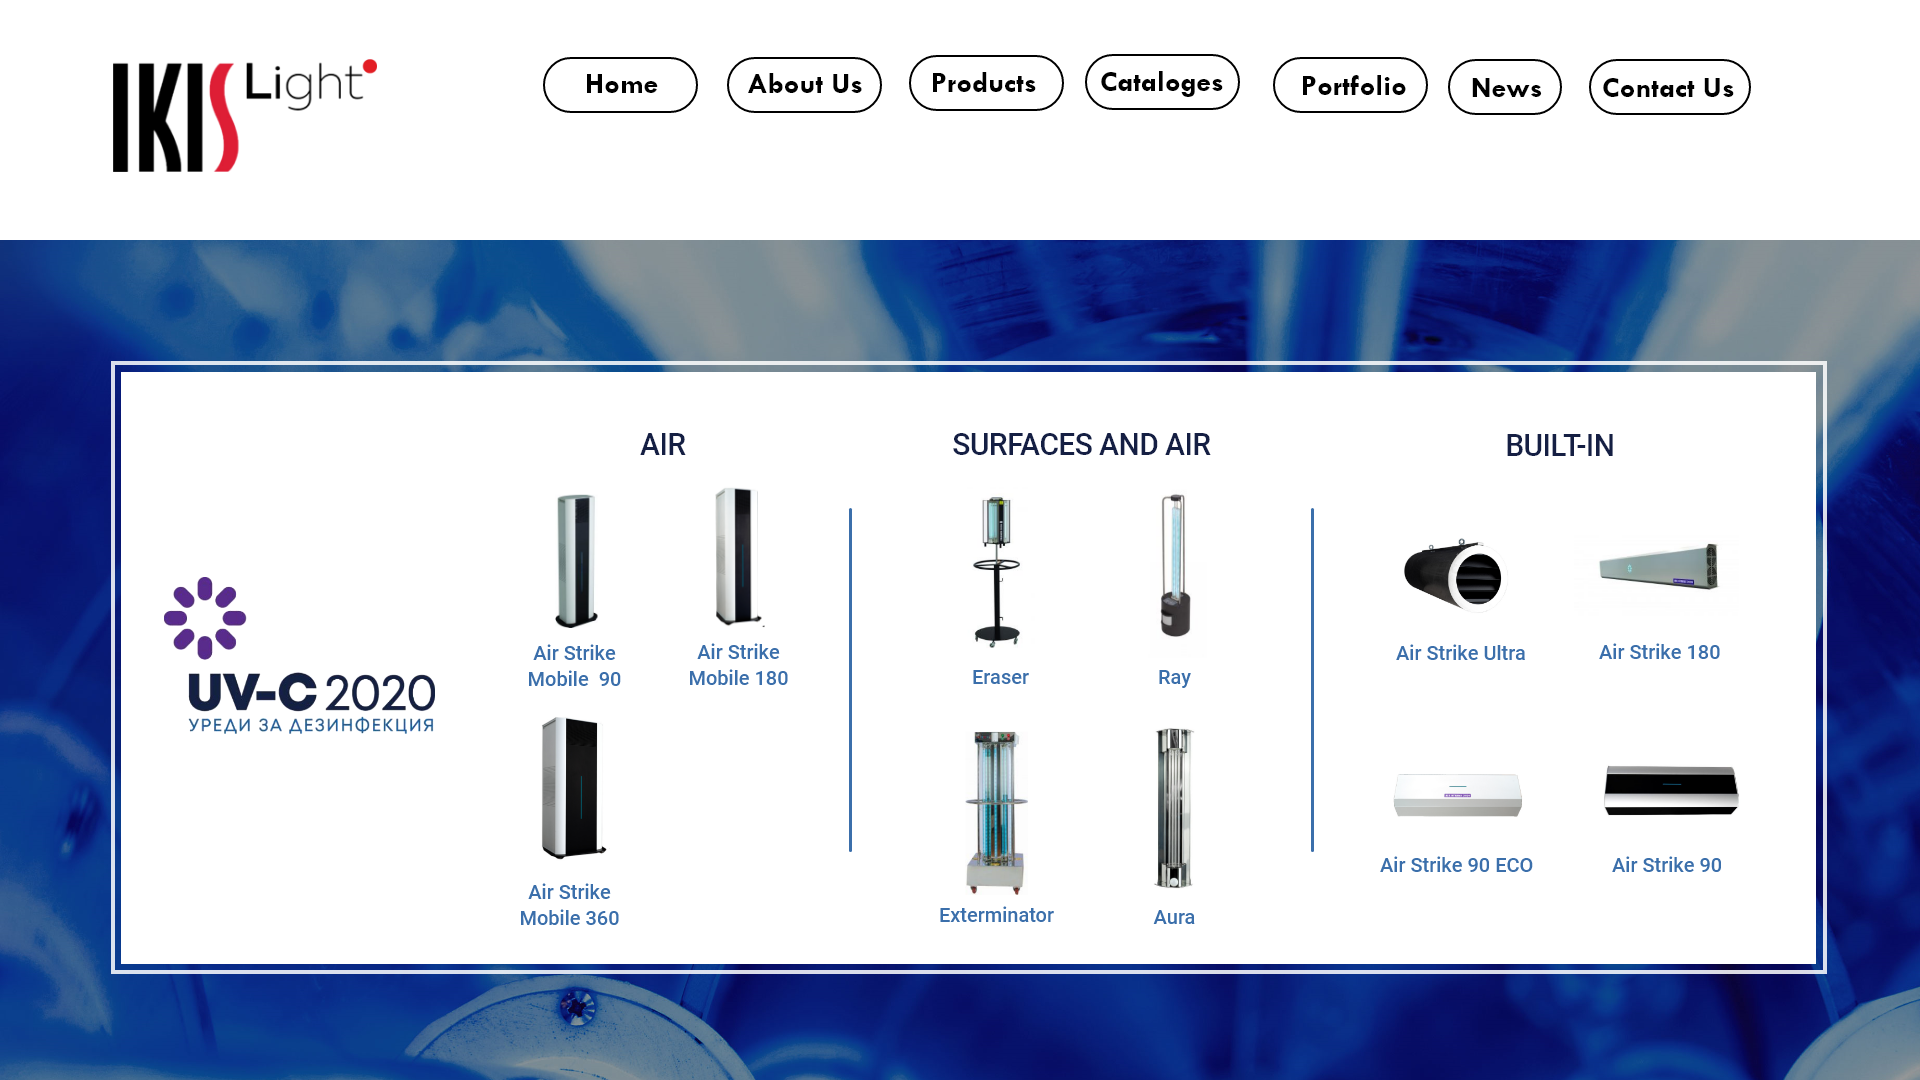This screenshot has width=1920, height=1080.
Task: Open the Air Strike Mobile 180 link
Action: [x=738, y=665]
